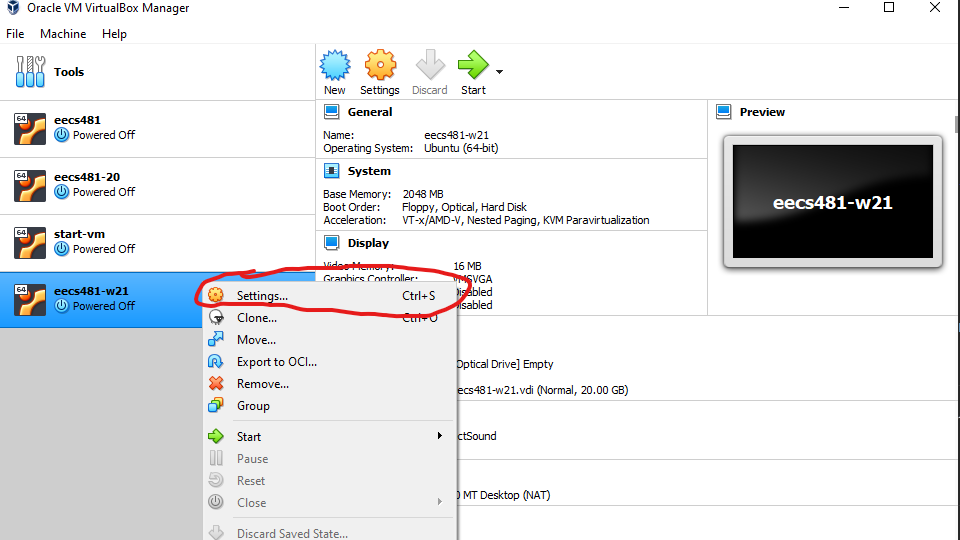Select the Tools icon in sidebar
The image size is (960, 540).
(30, 72)
